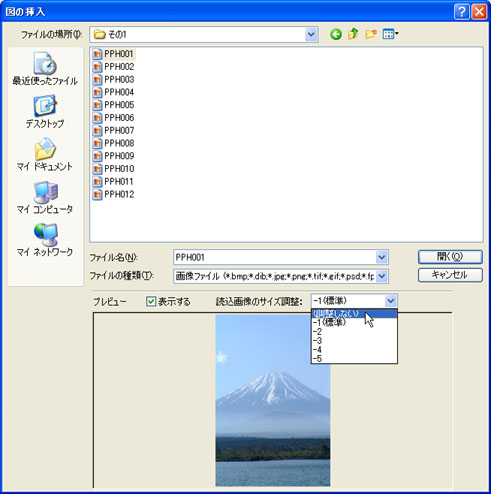Open マイ ネットワーク location

pos(45,240)
